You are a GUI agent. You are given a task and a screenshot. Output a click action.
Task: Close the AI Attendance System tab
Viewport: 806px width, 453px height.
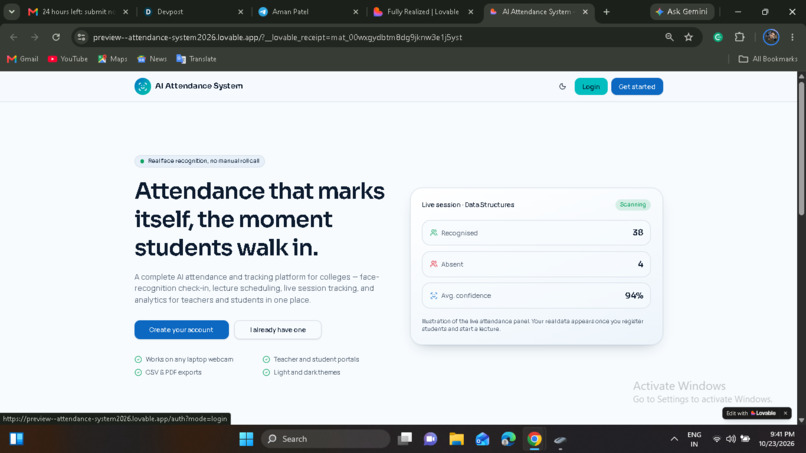pyautogui.click(x=585, y=11)
